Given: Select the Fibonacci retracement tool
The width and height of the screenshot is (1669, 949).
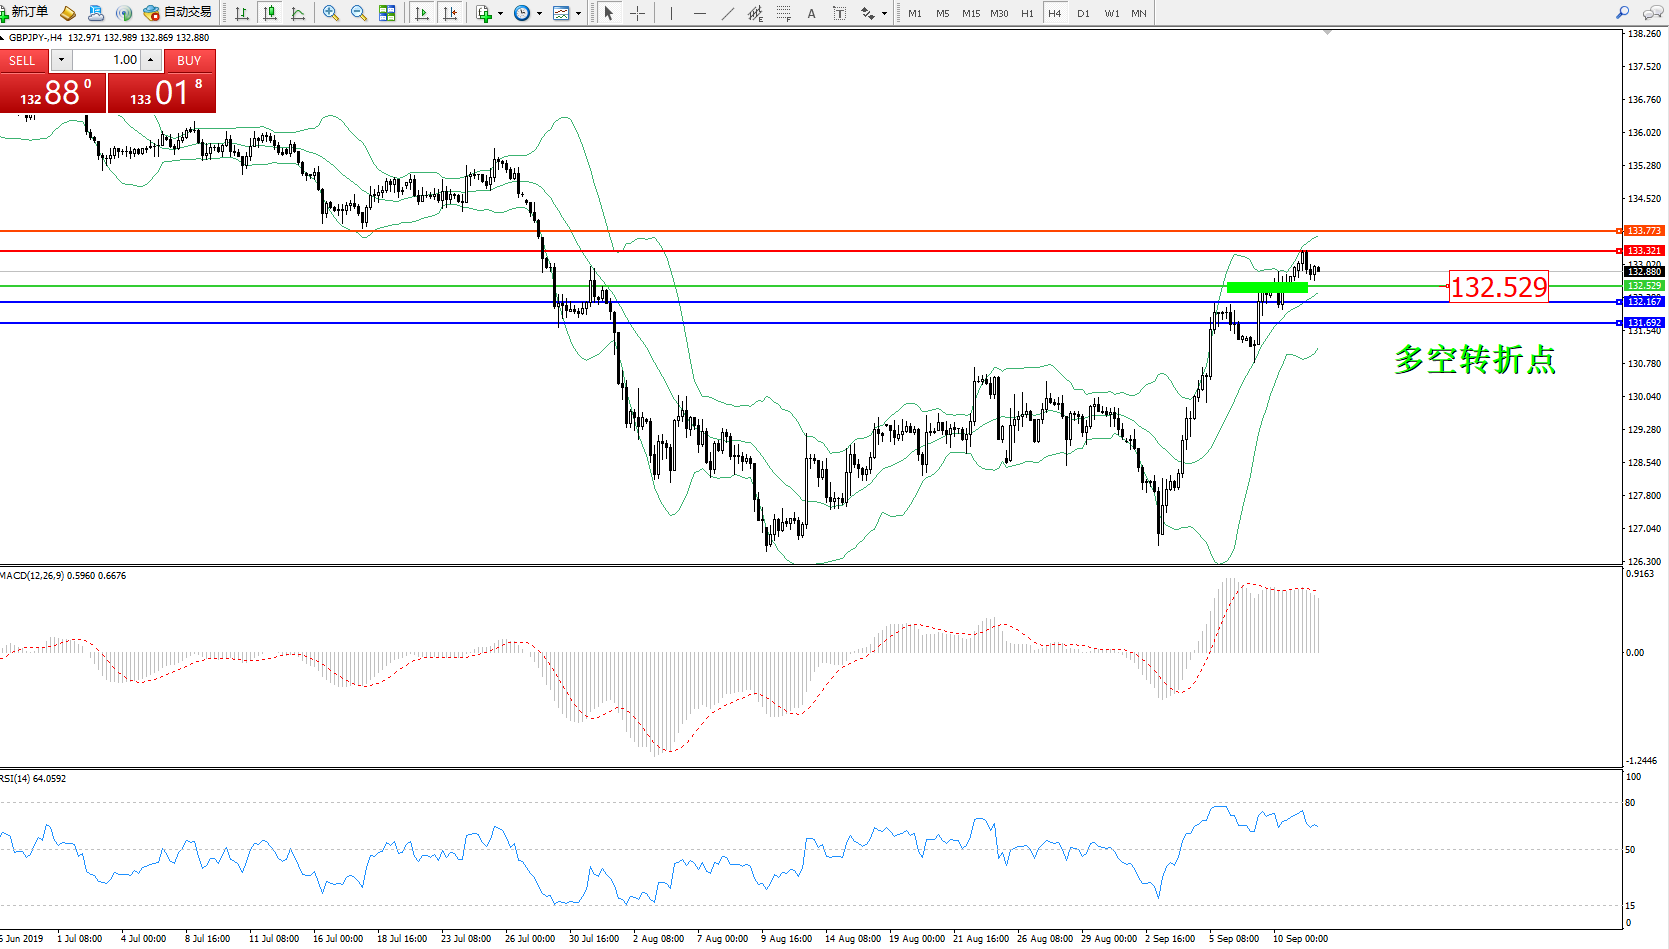Looking at the screenshot, I should [x=783, y=13].
